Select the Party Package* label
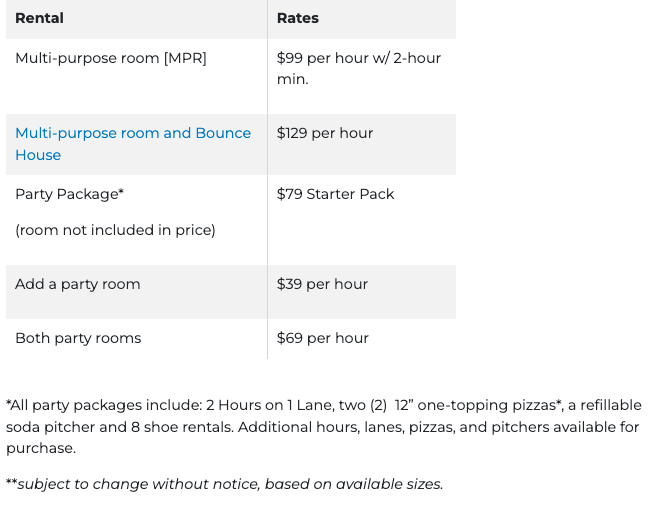Image resolution: width=660 pixels, height=505 pixels. point(70,194)
